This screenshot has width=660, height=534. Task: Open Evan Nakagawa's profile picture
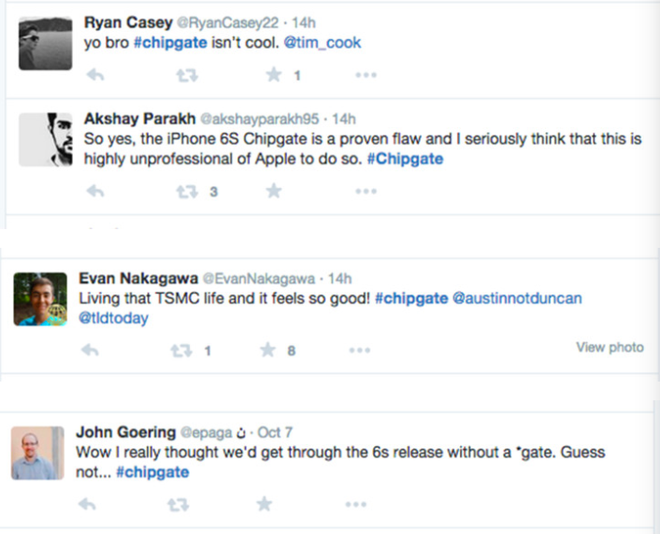click(x=40, y=298)
